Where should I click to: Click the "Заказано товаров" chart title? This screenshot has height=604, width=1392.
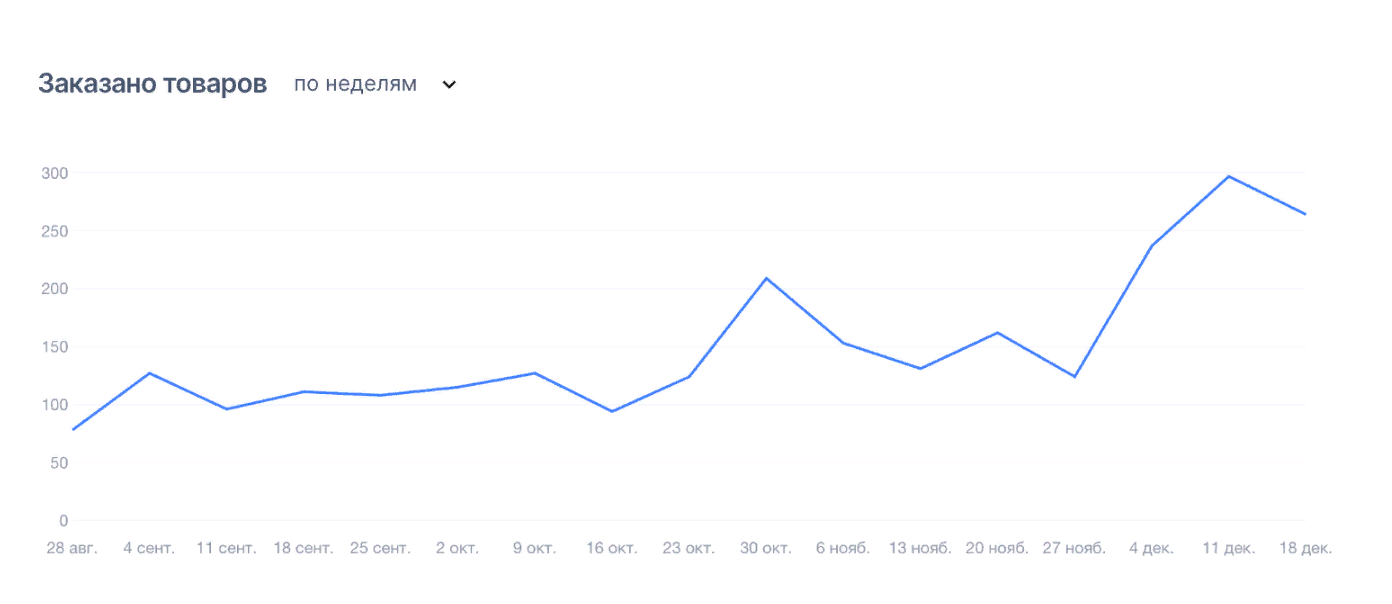(152, 84)
